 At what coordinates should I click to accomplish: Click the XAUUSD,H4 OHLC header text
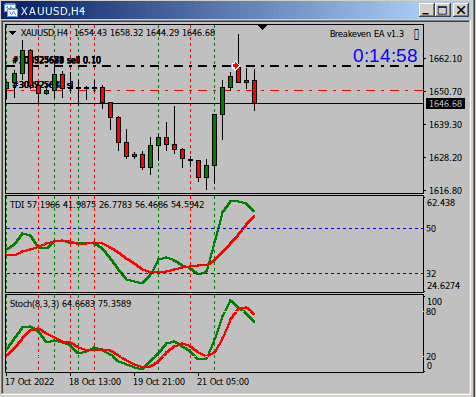click(118, 33)
